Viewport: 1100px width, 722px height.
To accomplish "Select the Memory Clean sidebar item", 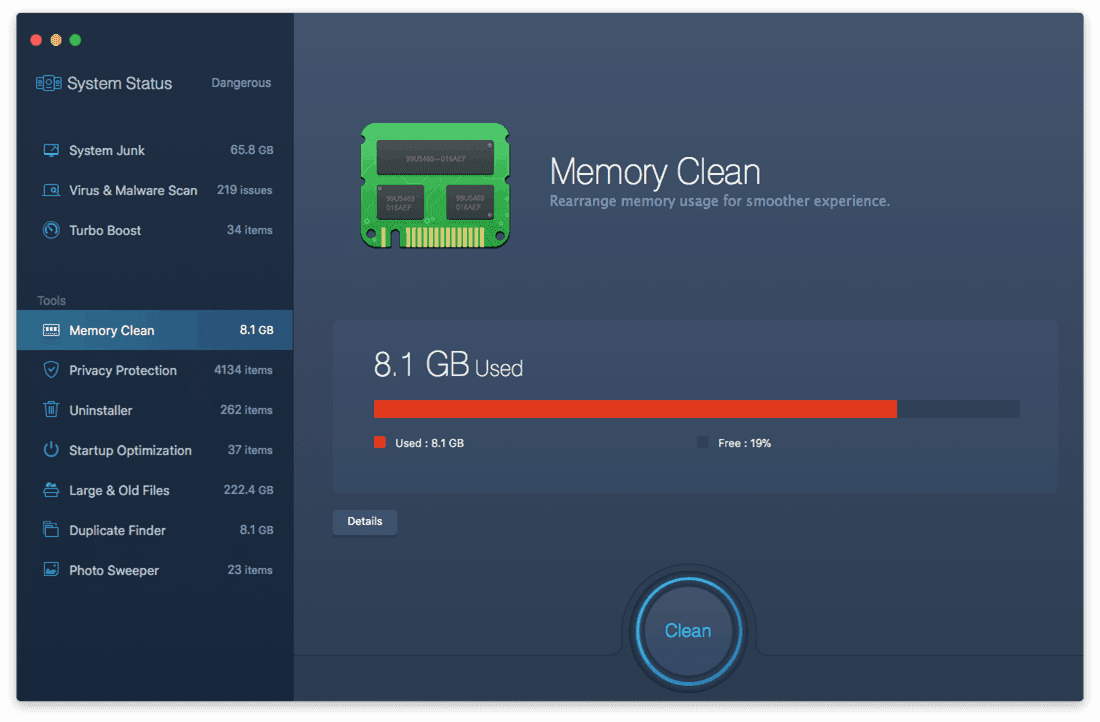I will [112, 330].
